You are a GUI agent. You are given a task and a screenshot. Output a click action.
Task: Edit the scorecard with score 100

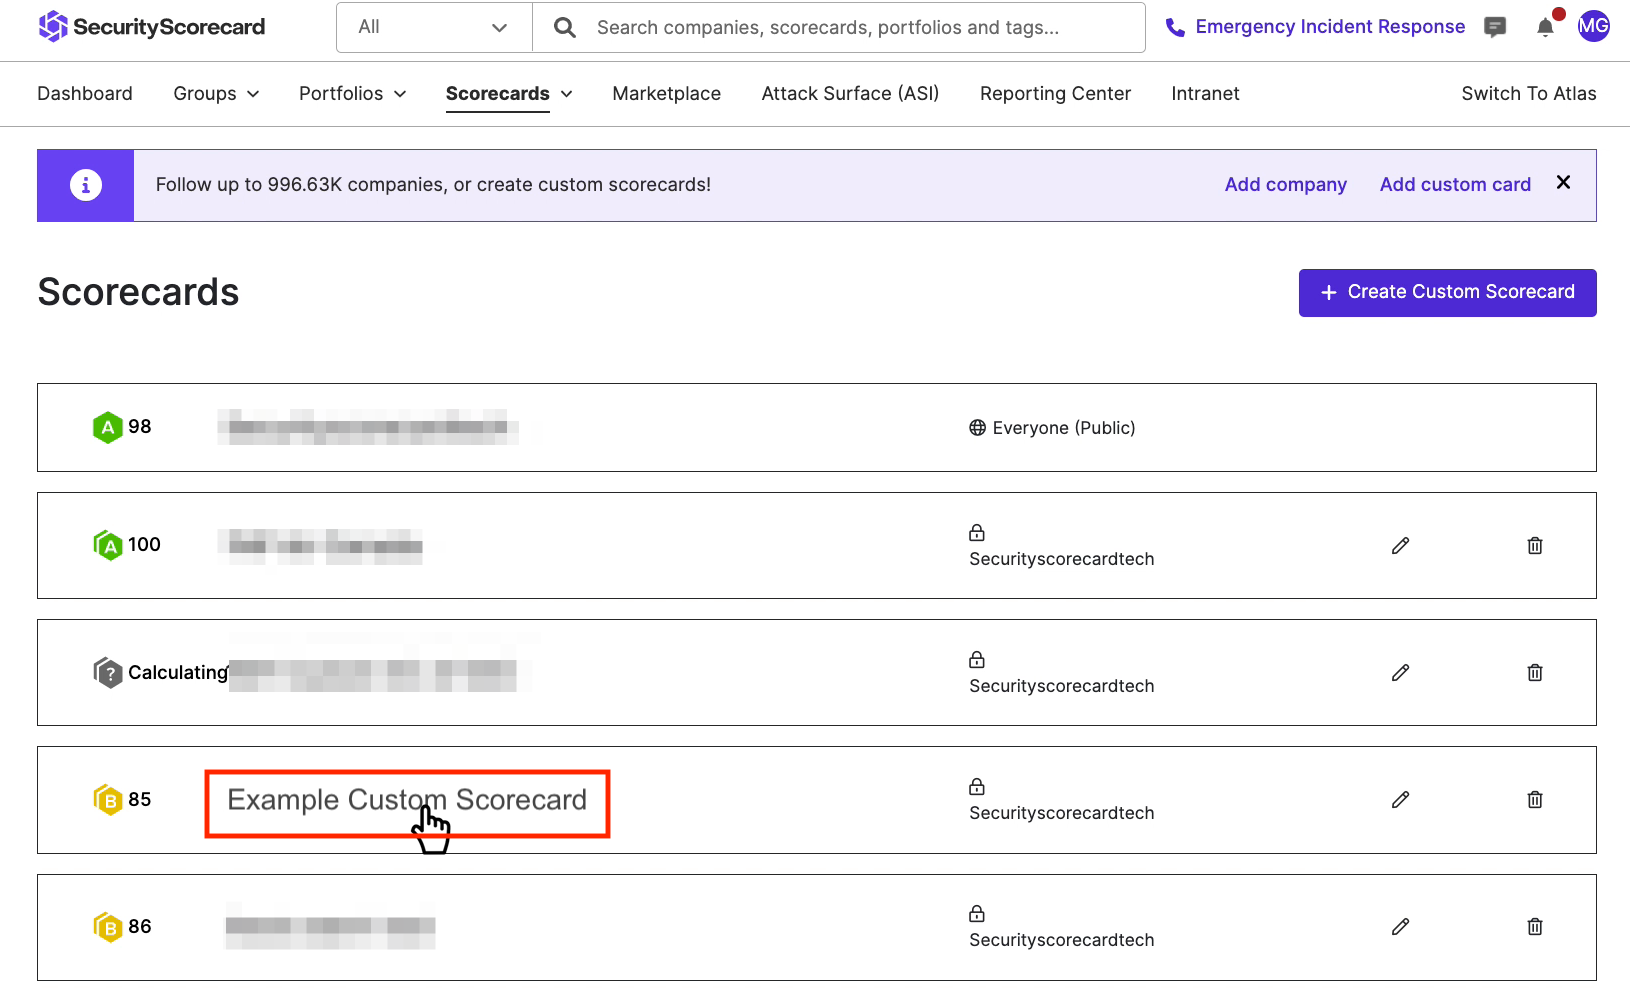tap(1400, 545)
